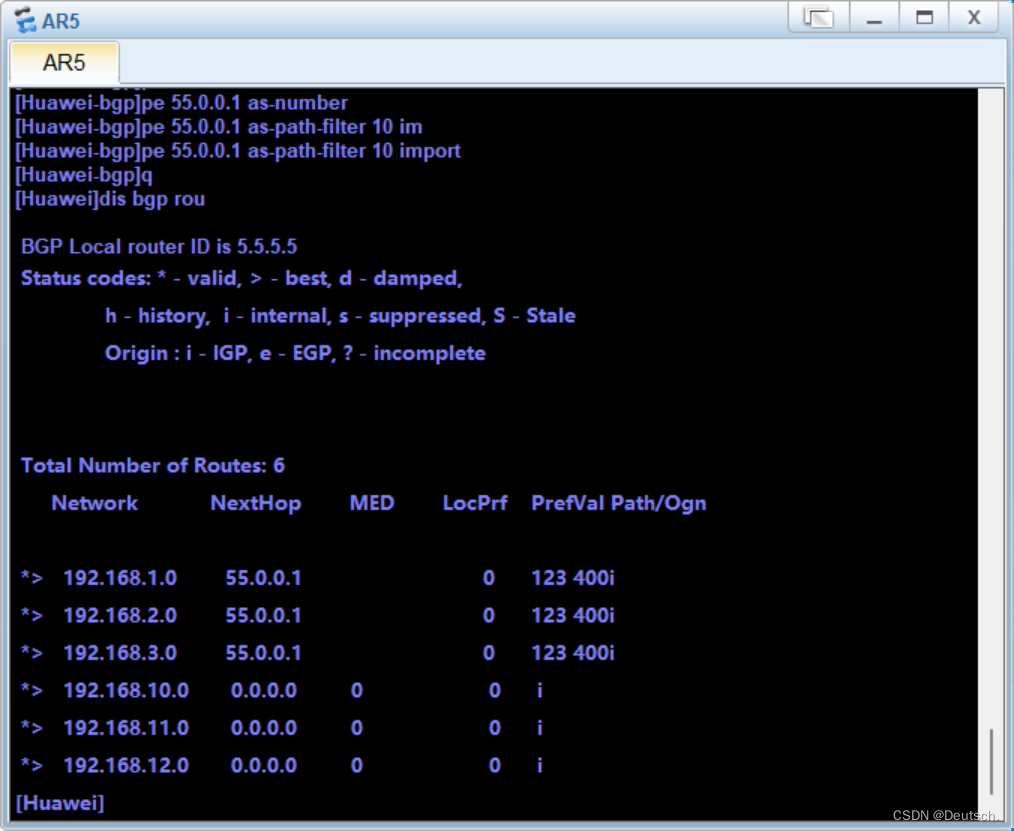This screenshot has height=831, width=1014.
Task: Click the [Huawei-bgp]q command line
Action: click(84, 175)
